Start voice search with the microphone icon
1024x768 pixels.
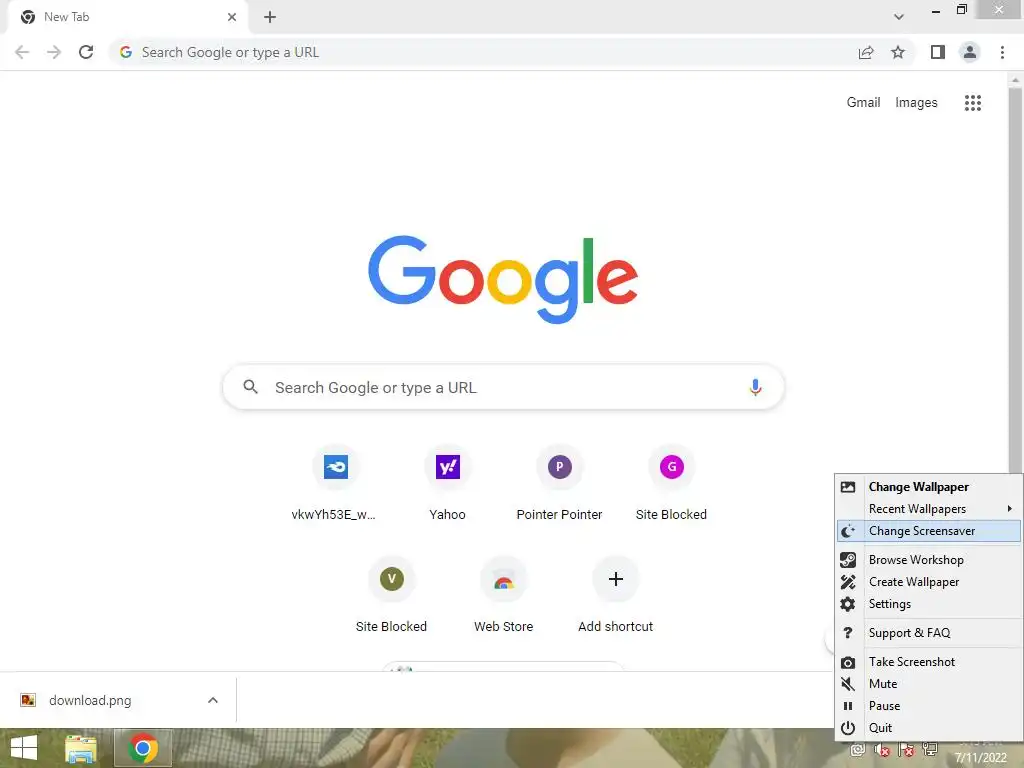coord(755,387)
